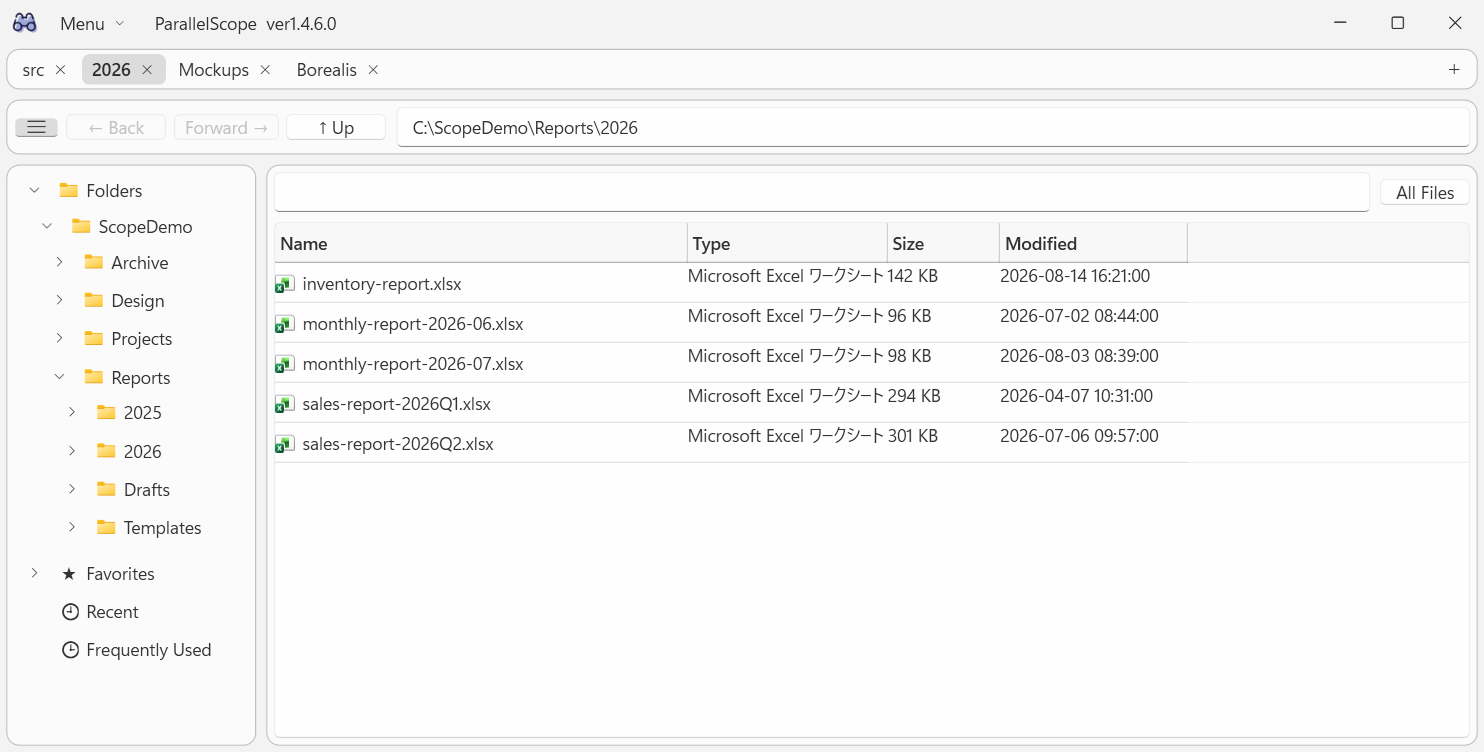Screen dimensions: 1484x752
Task: Go Forward in navigation history
Action: pos(226,127)
